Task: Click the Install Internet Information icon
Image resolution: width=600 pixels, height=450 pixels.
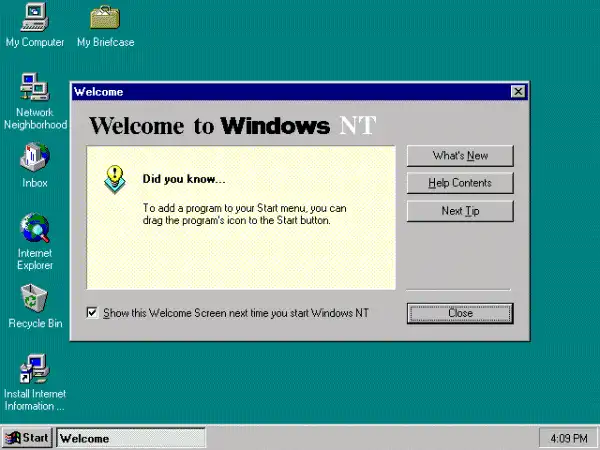Action: click(34, 369)
